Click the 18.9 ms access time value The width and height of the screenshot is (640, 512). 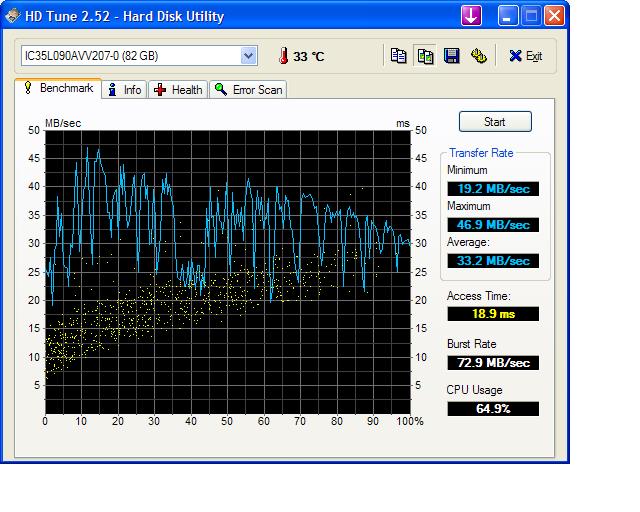tap(493, 314)
